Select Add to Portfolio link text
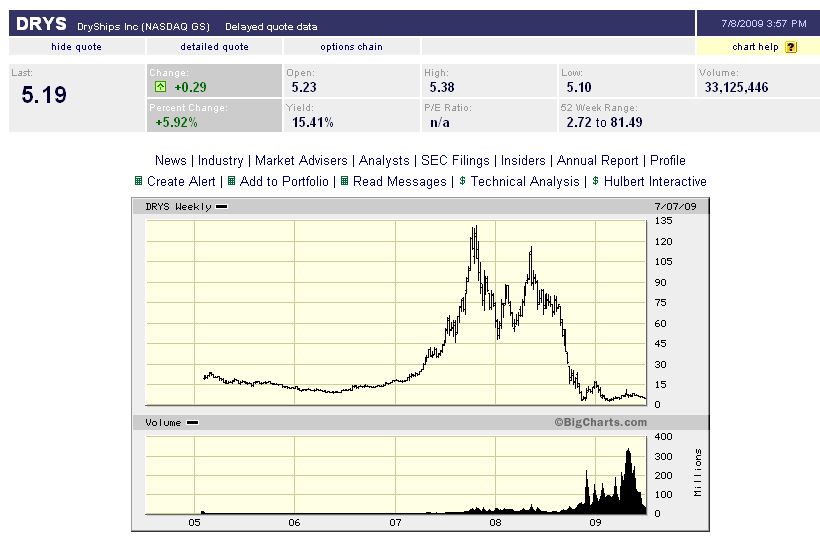The height and width of the screenshot is (547, 820). click(284, 181)
